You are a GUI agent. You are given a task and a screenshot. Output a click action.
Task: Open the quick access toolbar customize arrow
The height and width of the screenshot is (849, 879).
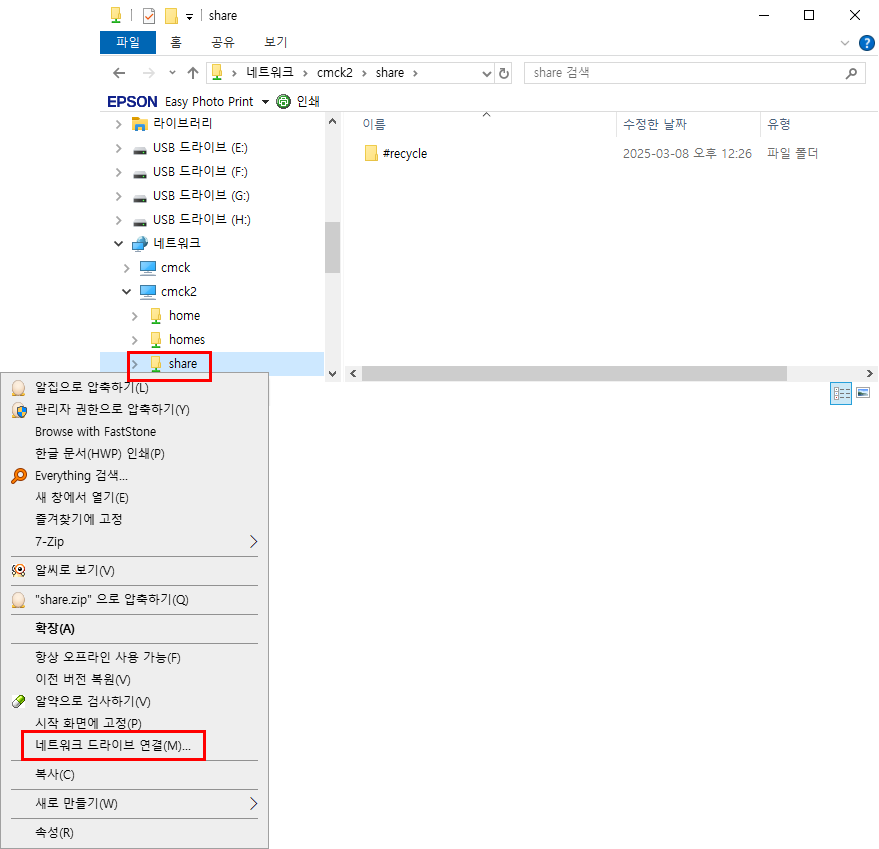[x=189, y=17]
